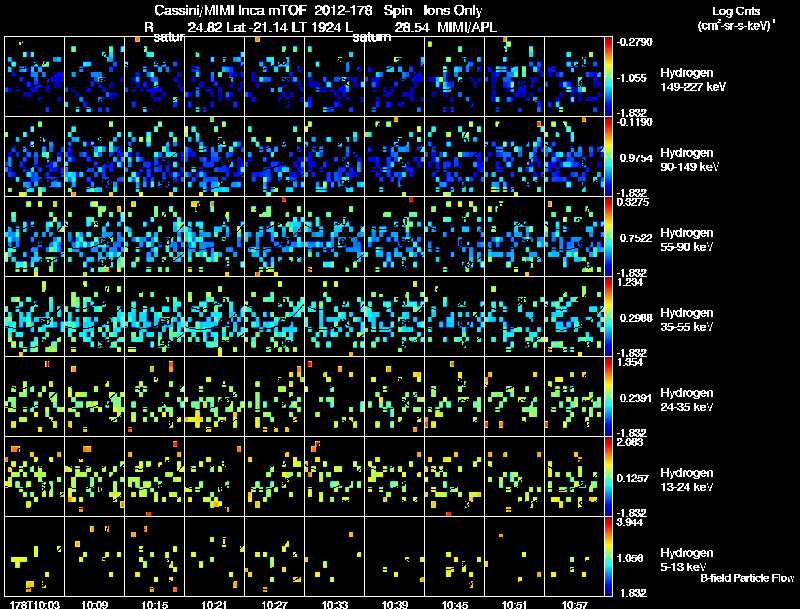
Task: Click the Hydrogen 149-227 keV color bar
Action: click(608, 76)
